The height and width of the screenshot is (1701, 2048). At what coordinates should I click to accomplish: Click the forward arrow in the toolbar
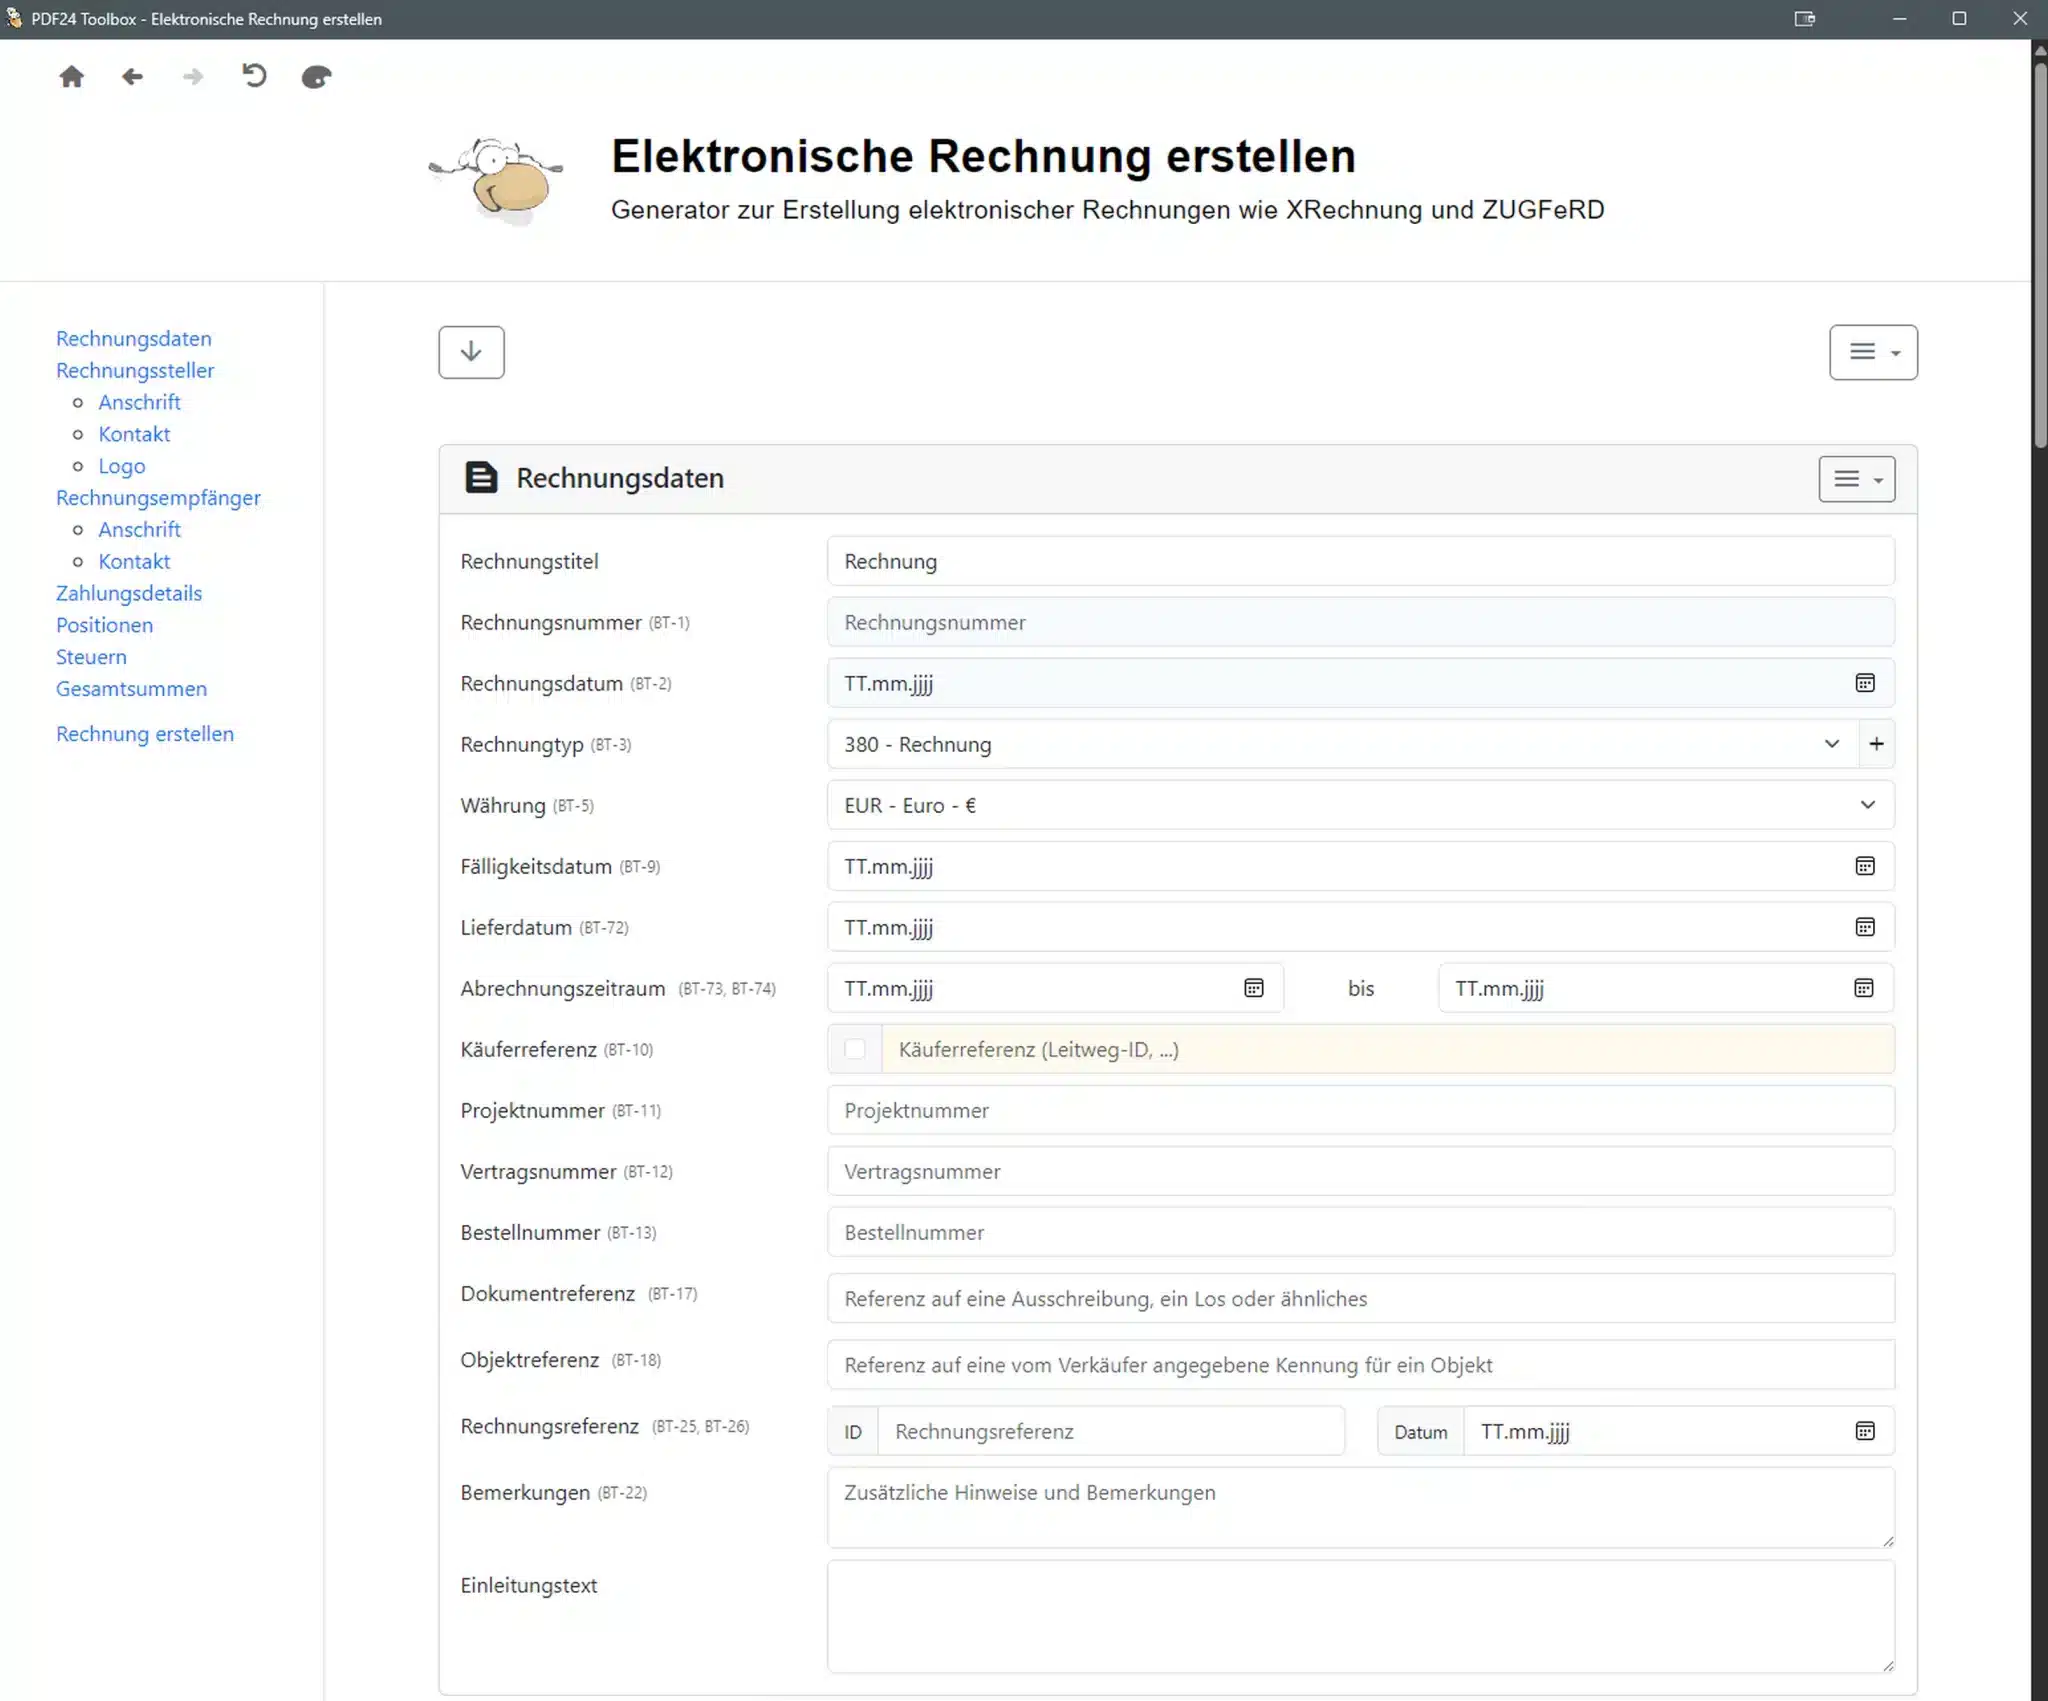pos(193,77)
